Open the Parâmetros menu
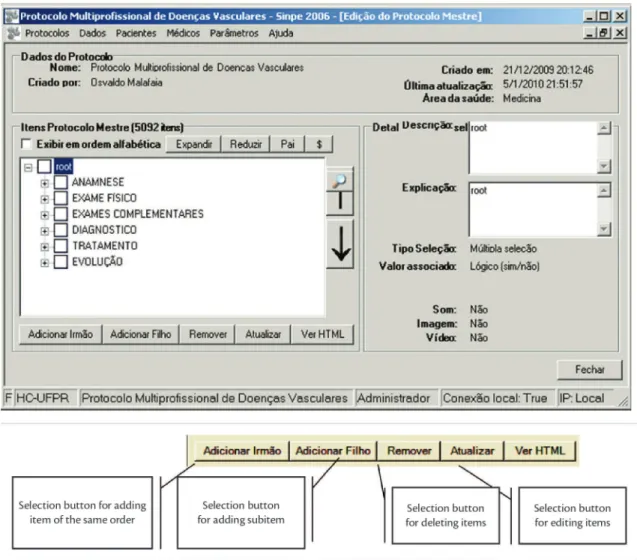The image size is (637, 560). click(x=234, y=33)
